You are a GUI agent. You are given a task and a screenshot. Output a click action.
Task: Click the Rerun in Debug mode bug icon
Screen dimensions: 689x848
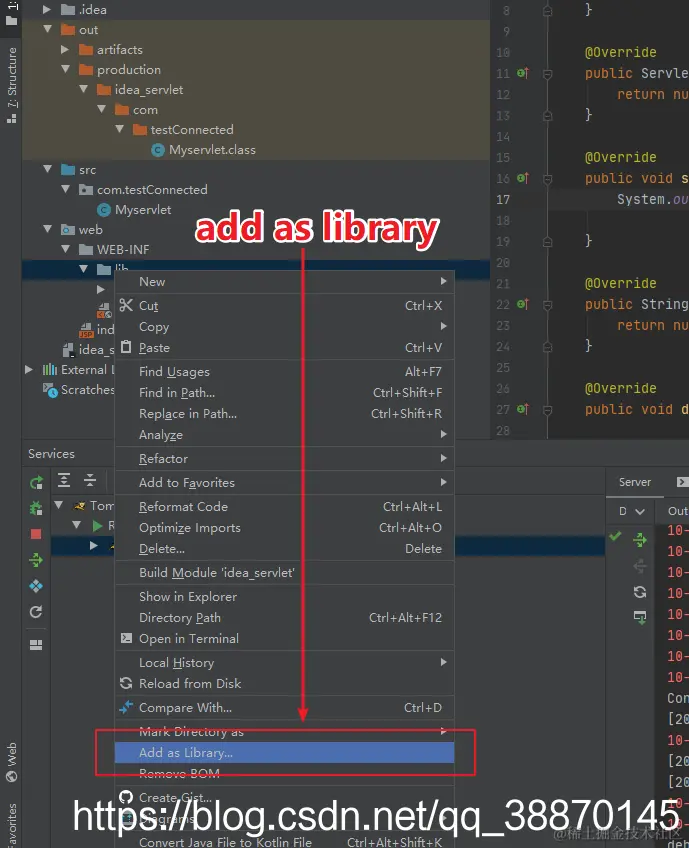pos(36,508)
